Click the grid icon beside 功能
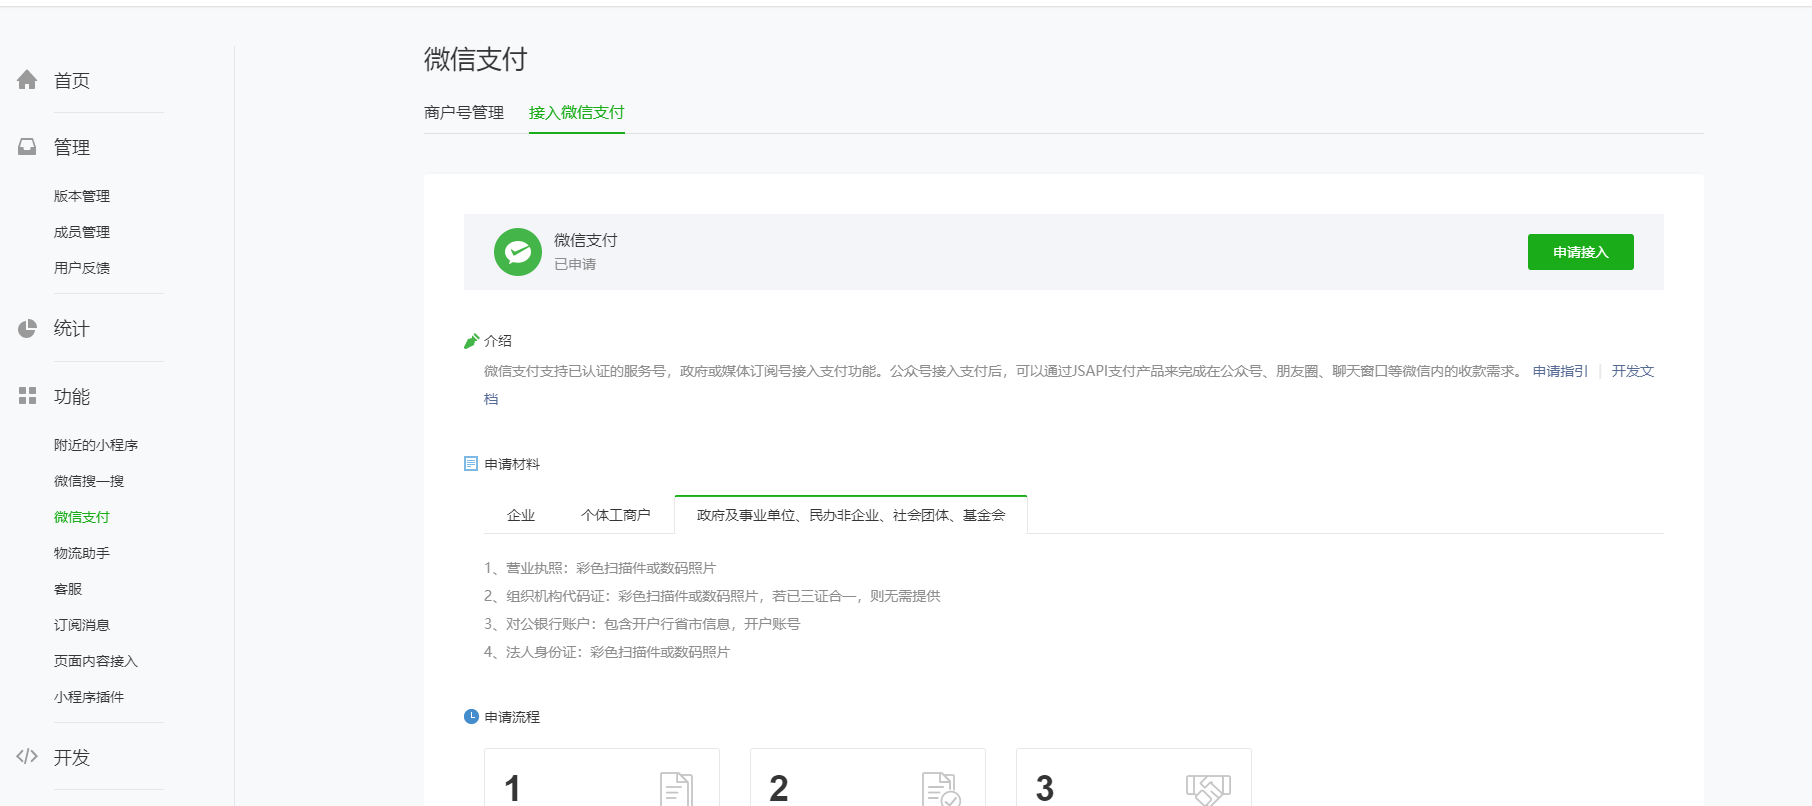Screen dimensions: 1812x806 point(27,396)
